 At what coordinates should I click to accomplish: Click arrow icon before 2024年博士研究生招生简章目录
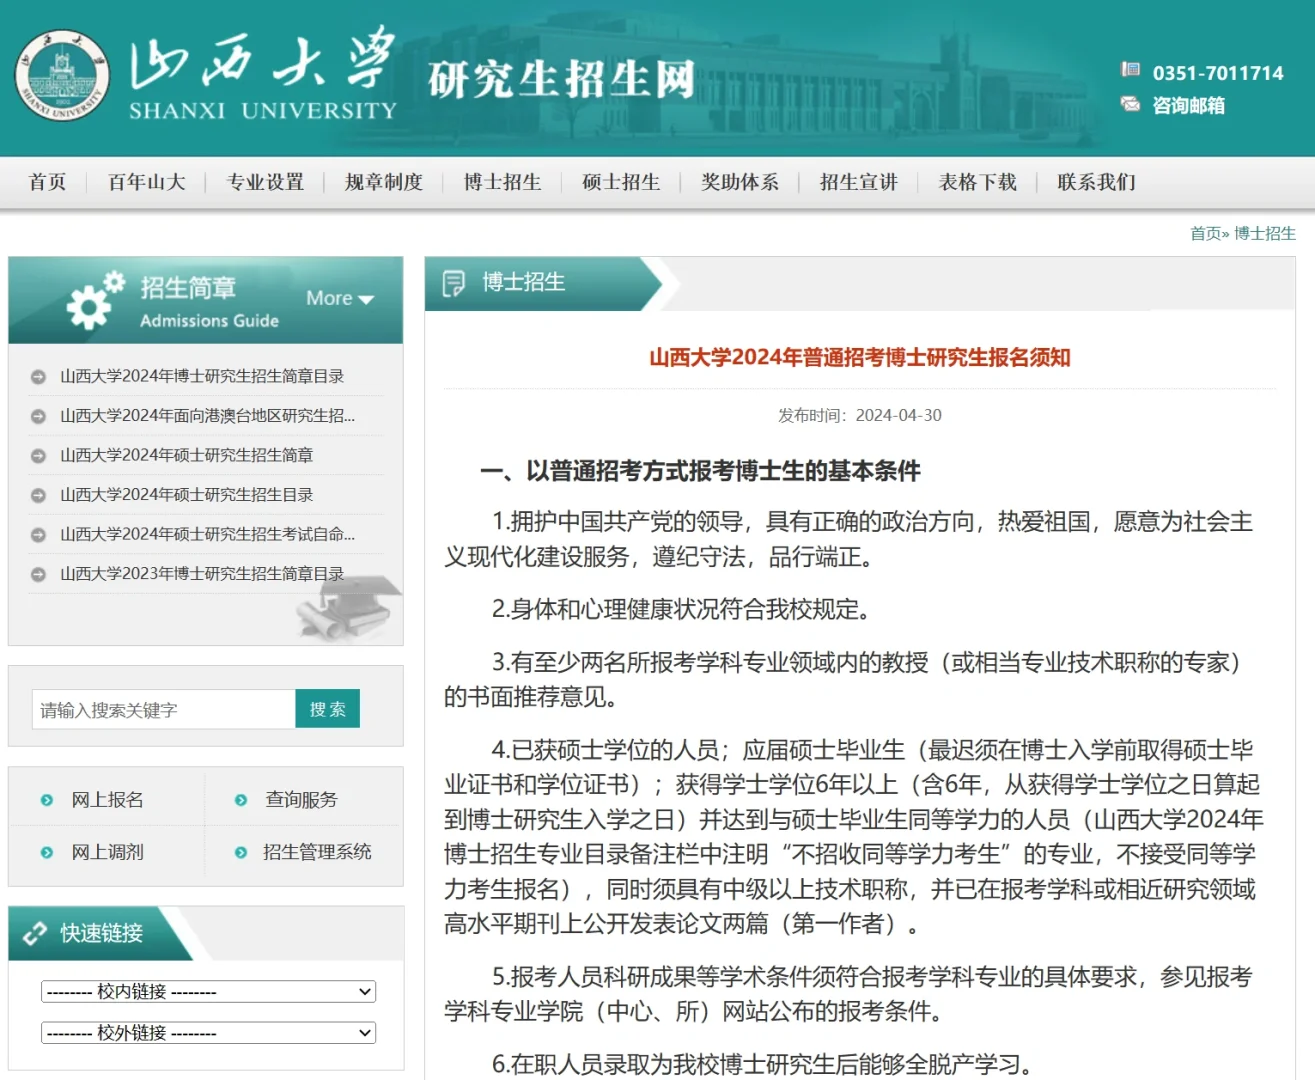click(x=38, y=377)
